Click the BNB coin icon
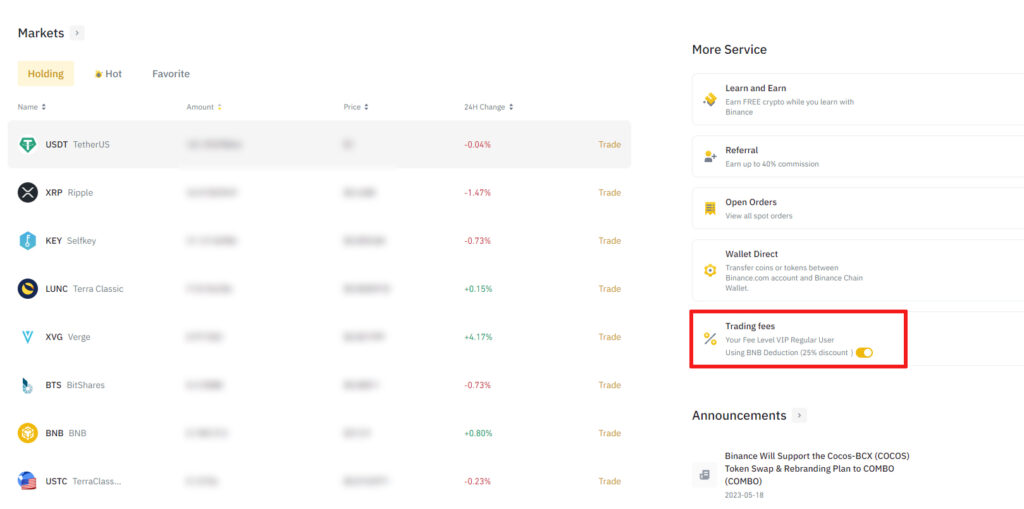 pos(27,433)
